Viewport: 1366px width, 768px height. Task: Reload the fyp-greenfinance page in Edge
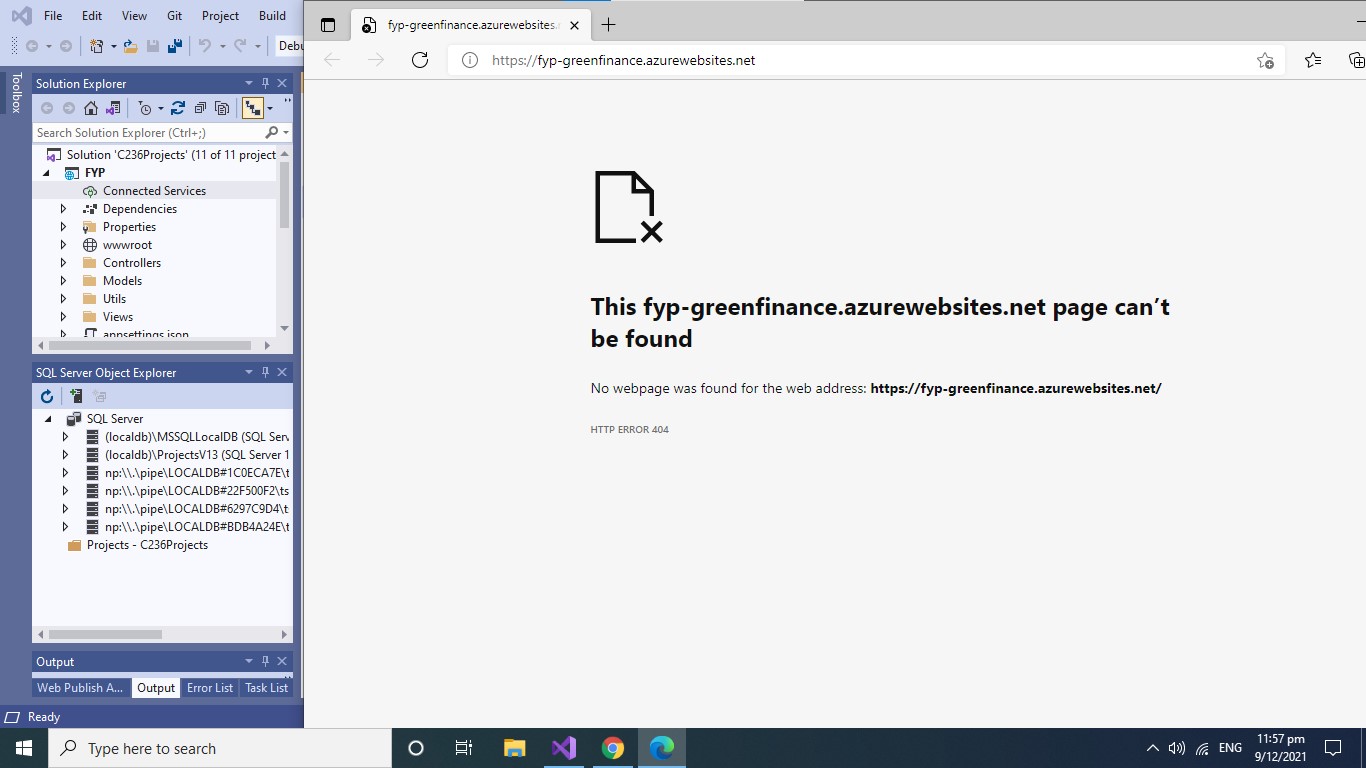(419, 60)
